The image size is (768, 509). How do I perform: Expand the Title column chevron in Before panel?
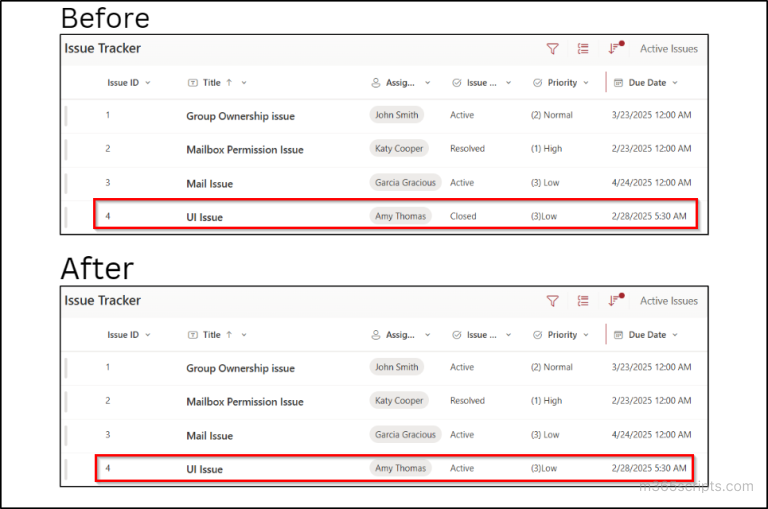click(244, 83)
